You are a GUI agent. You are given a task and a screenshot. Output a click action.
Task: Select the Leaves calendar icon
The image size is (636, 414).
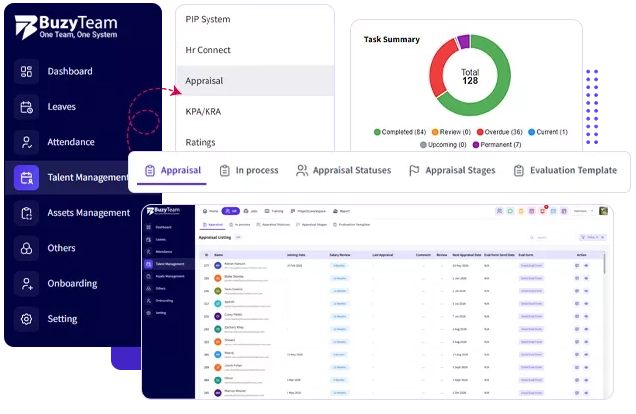click(x=26, y=107)
